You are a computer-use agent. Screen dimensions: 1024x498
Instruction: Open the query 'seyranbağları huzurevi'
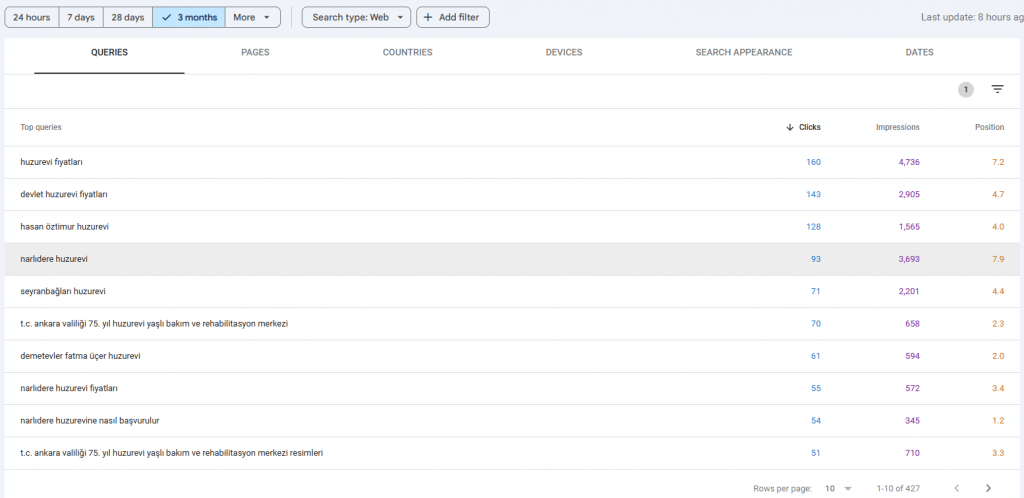pos(63,291)
